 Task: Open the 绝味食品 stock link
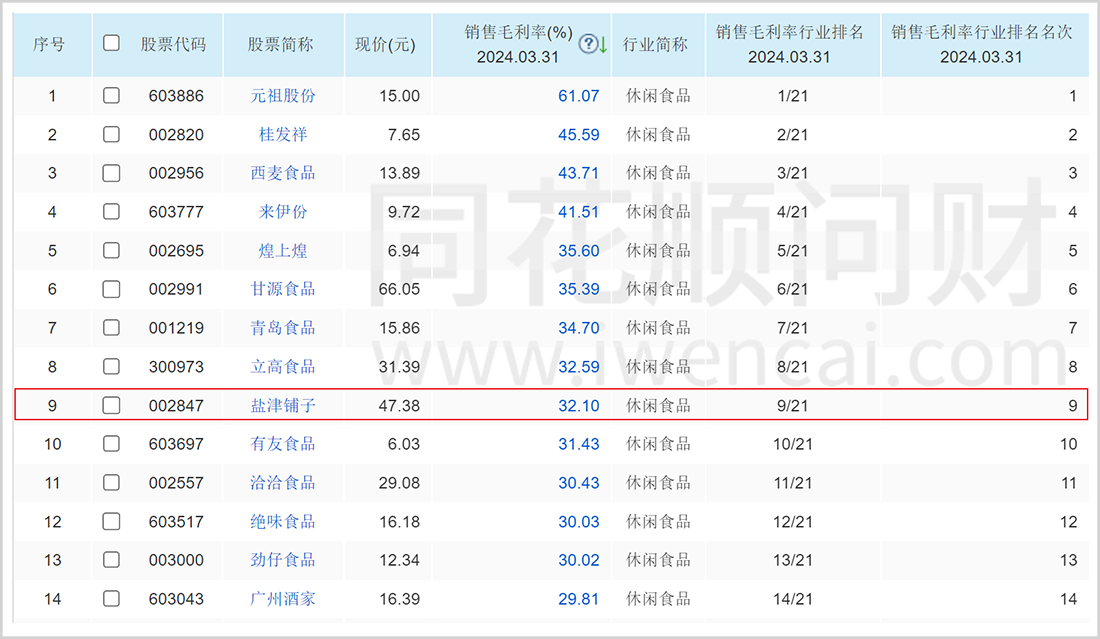(283, 521)
